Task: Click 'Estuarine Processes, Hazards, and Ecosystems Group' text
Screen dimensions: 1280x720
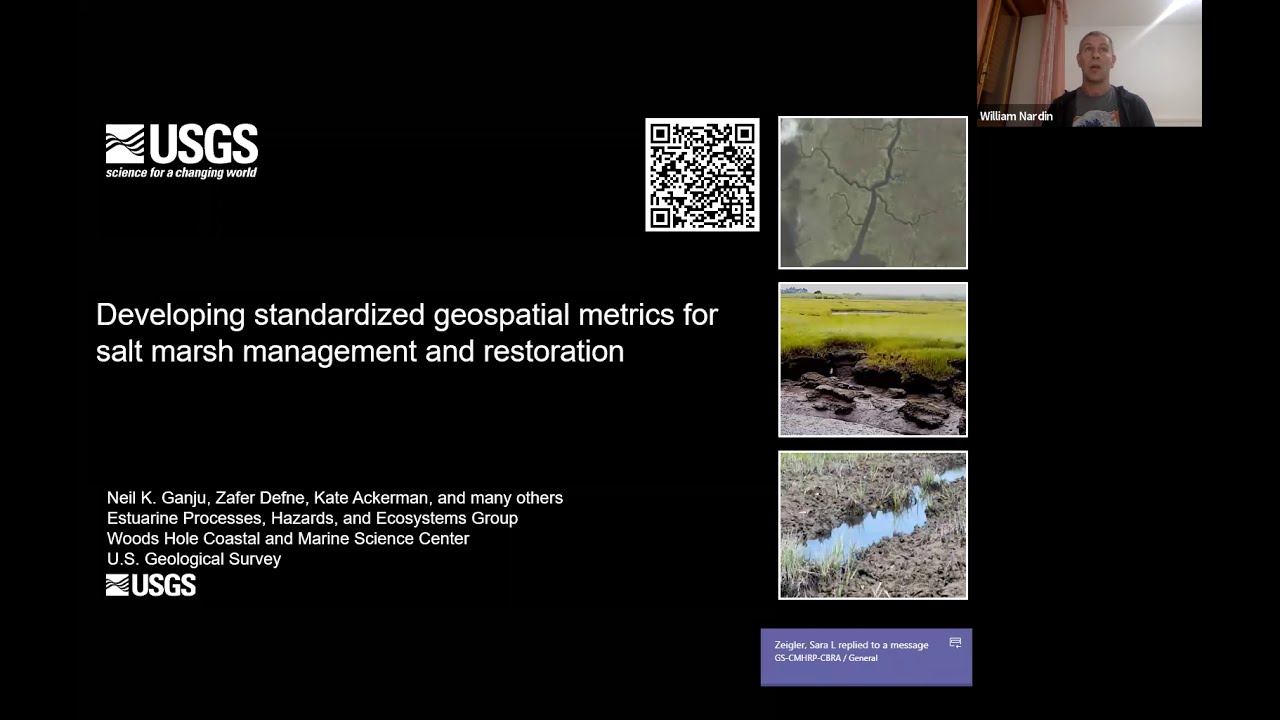Action: (x=312, y=518)
